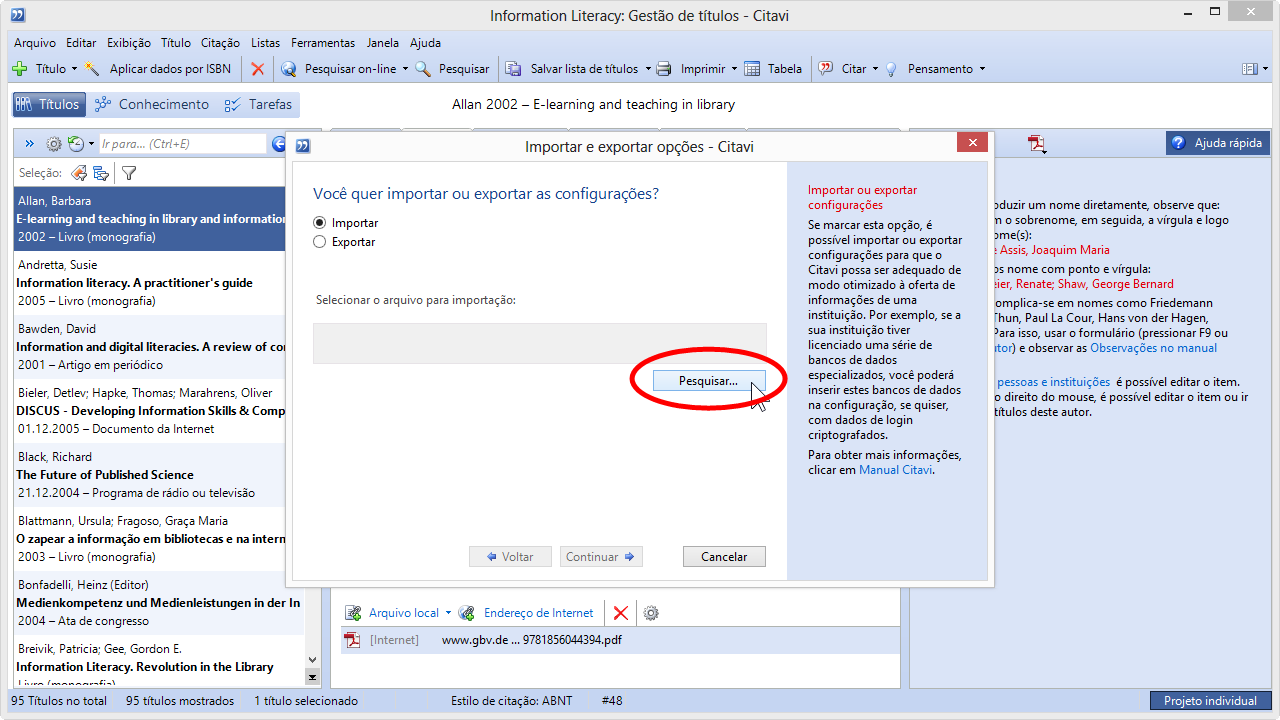Click the second Seleção list icon
Viewport: 1280px width, 720px height.
101,173
